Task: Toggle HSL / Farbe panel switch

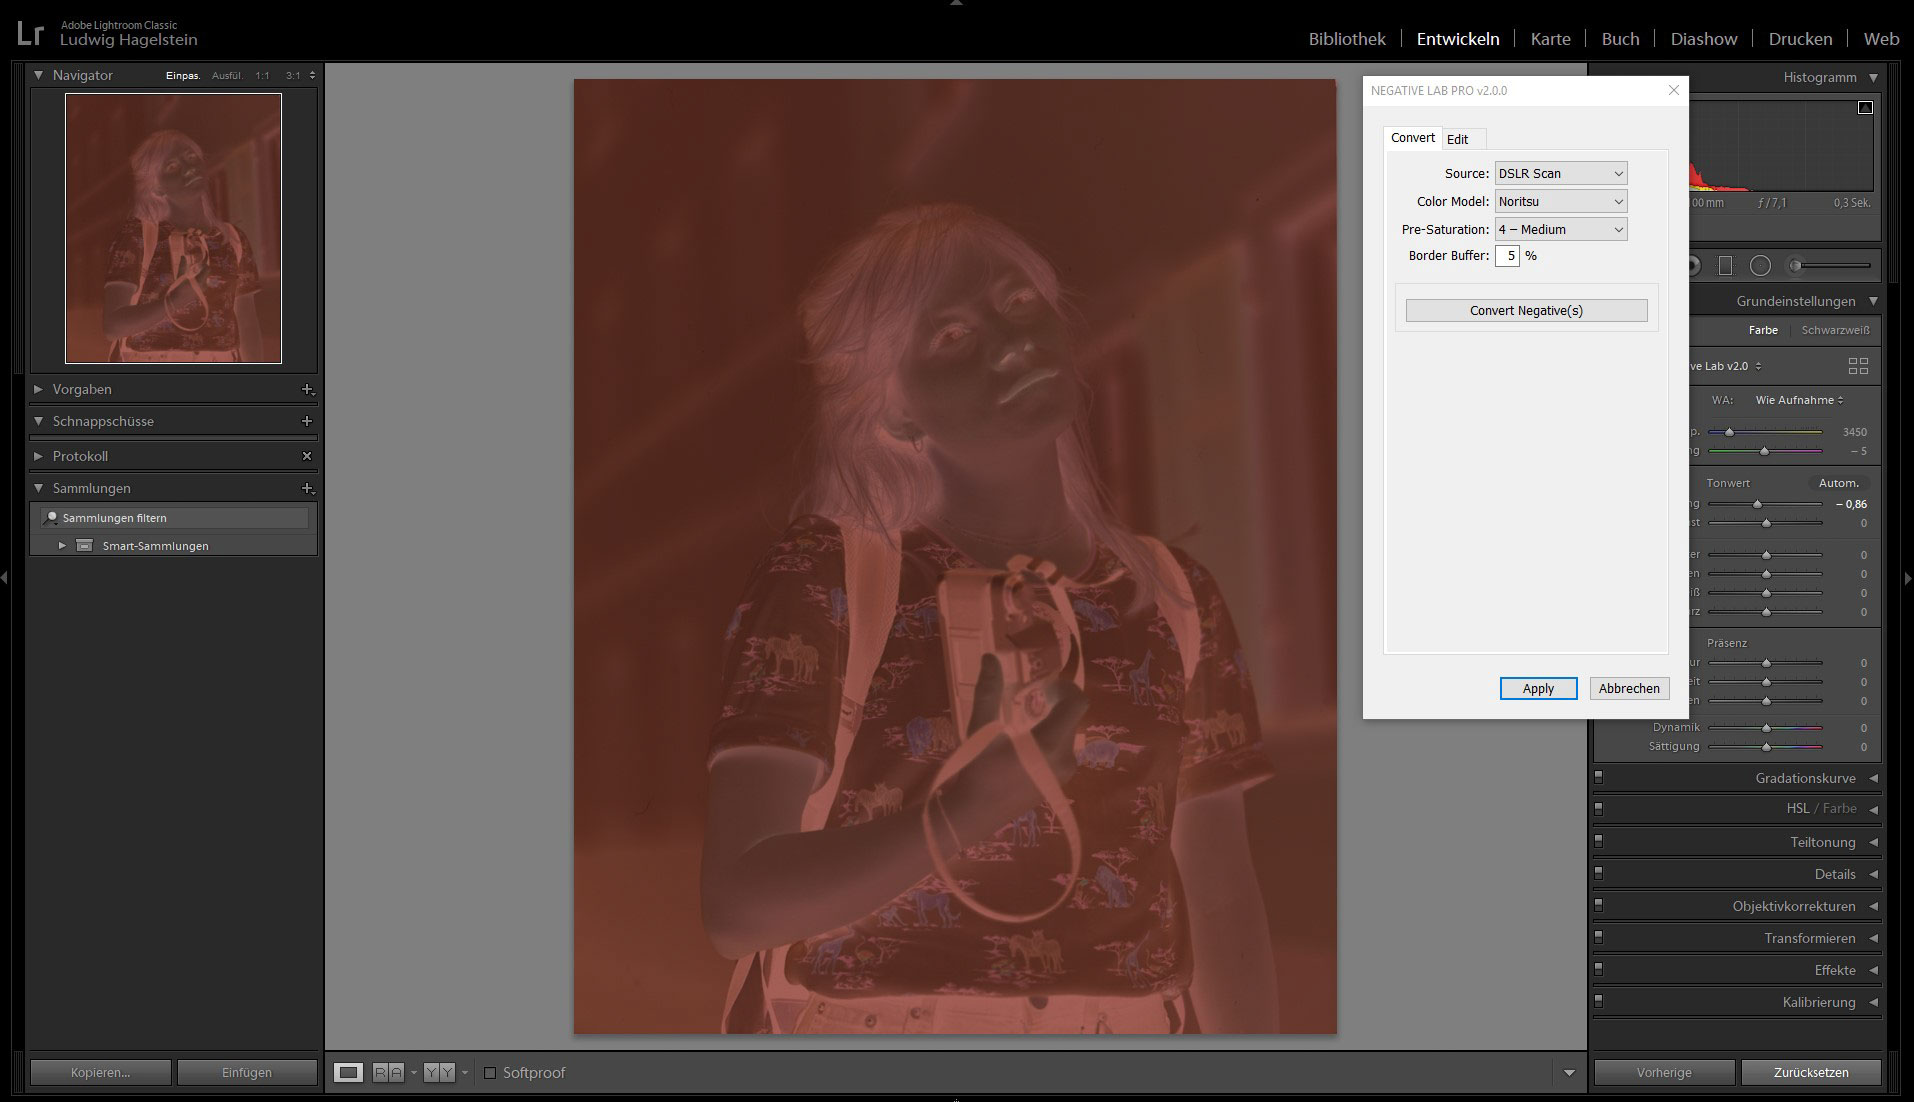Action: tap(1598, 808)
